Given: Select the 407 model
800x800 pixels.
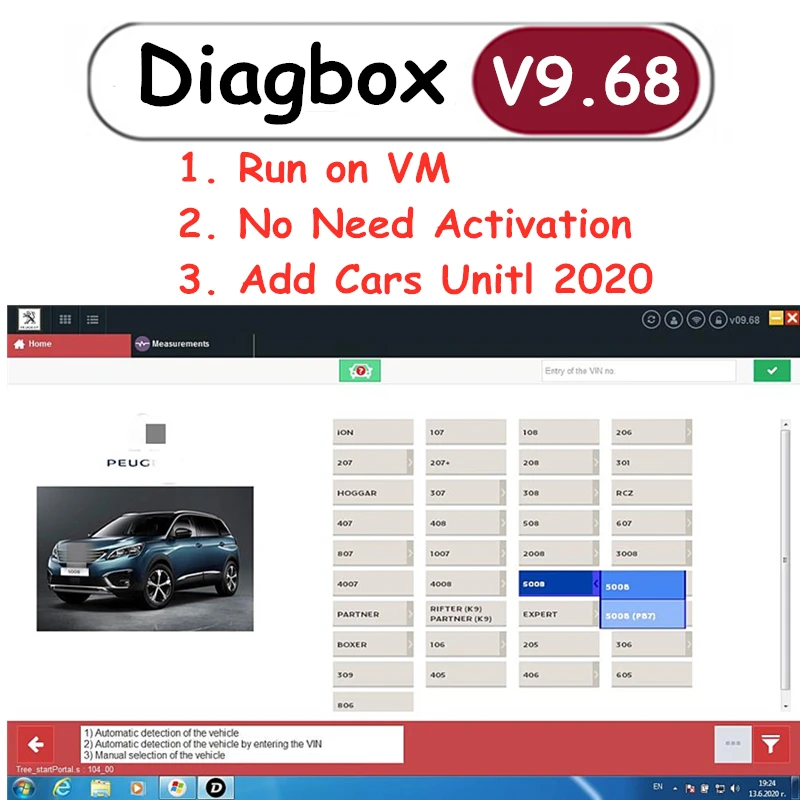Looking at the screenshot, I should [373, 523].
